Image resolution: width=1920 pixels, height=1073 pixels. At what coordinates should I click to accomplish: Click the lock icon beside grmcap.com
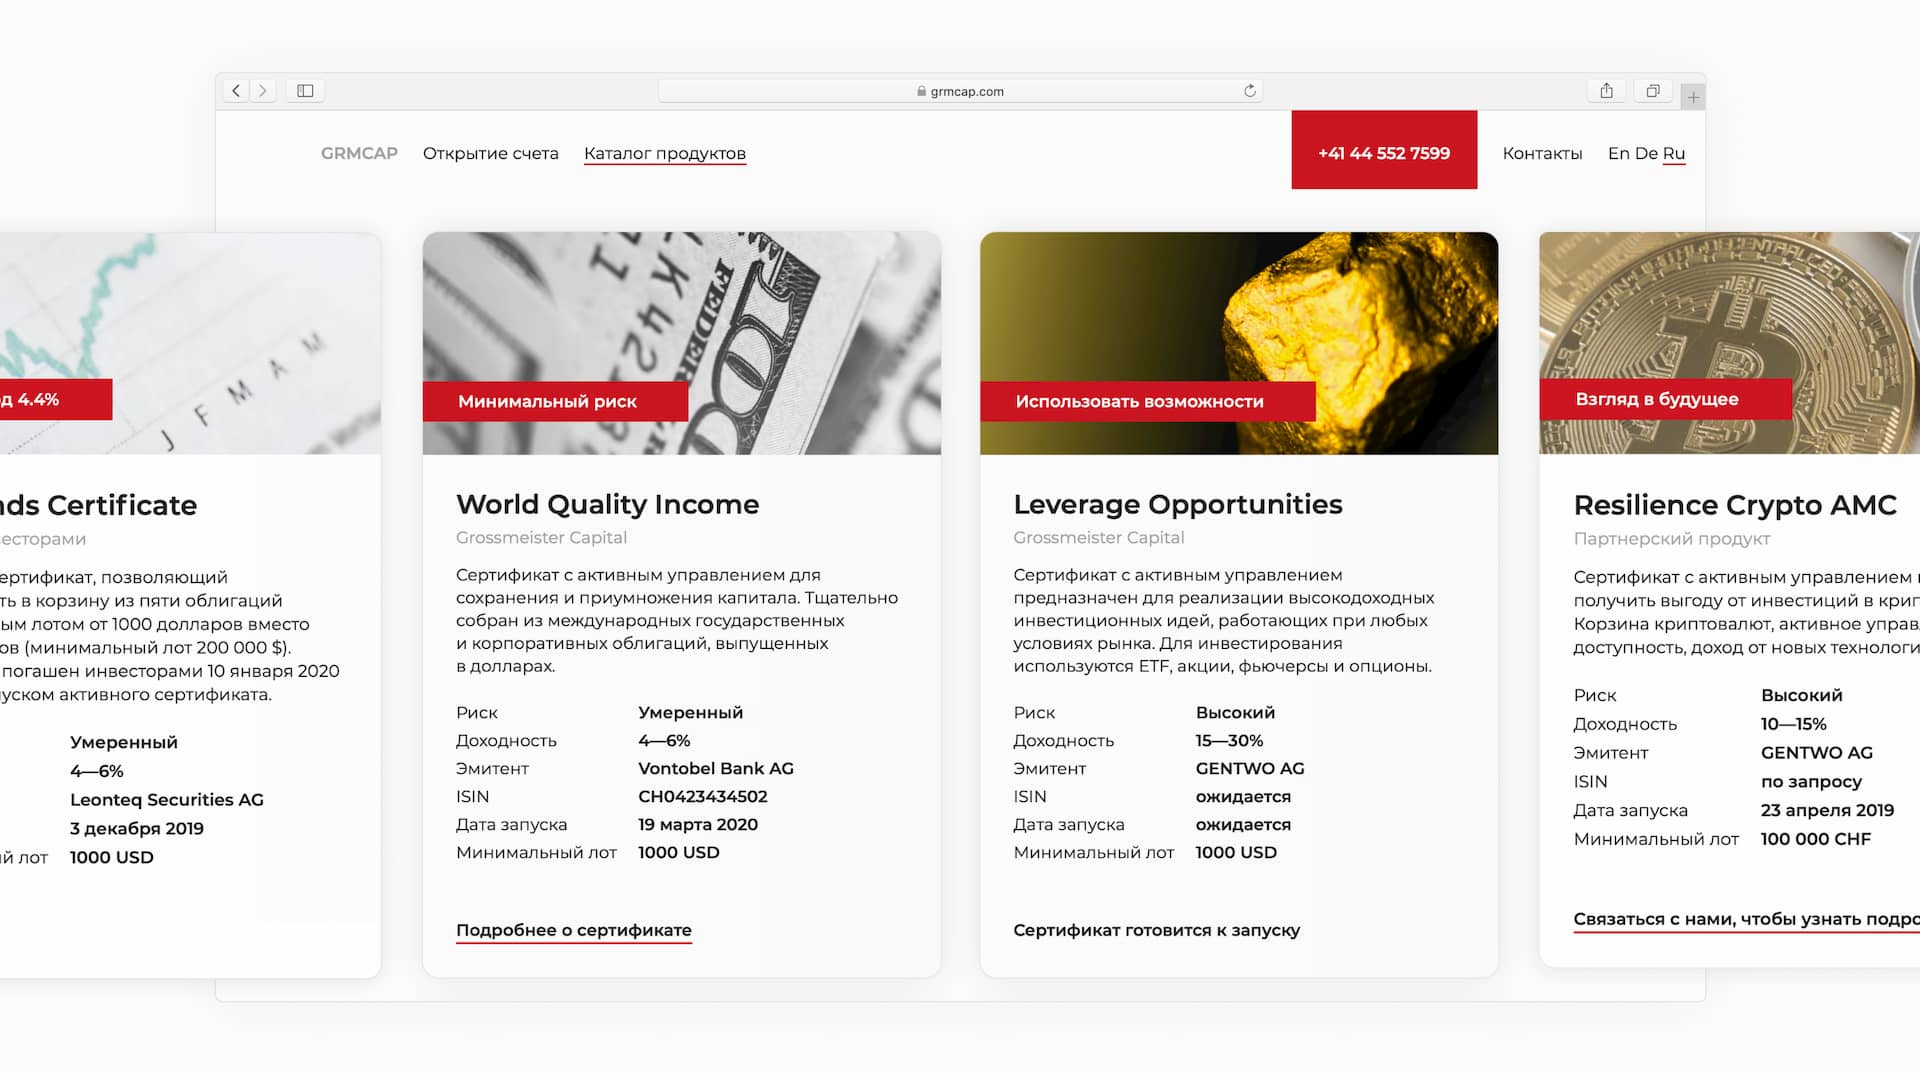pyautogui.click(x=921, y=91)
